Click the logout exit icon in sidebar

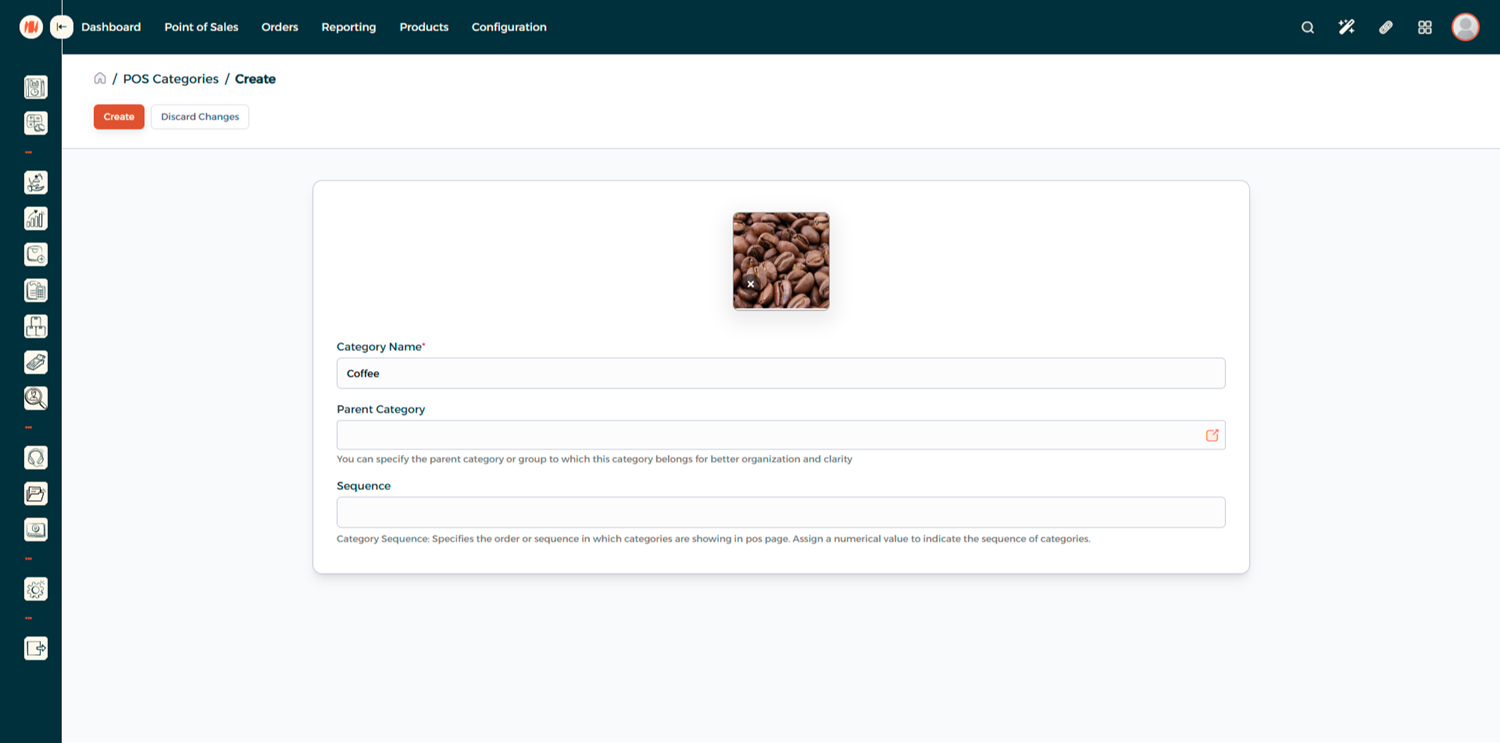tap(36, 649)
